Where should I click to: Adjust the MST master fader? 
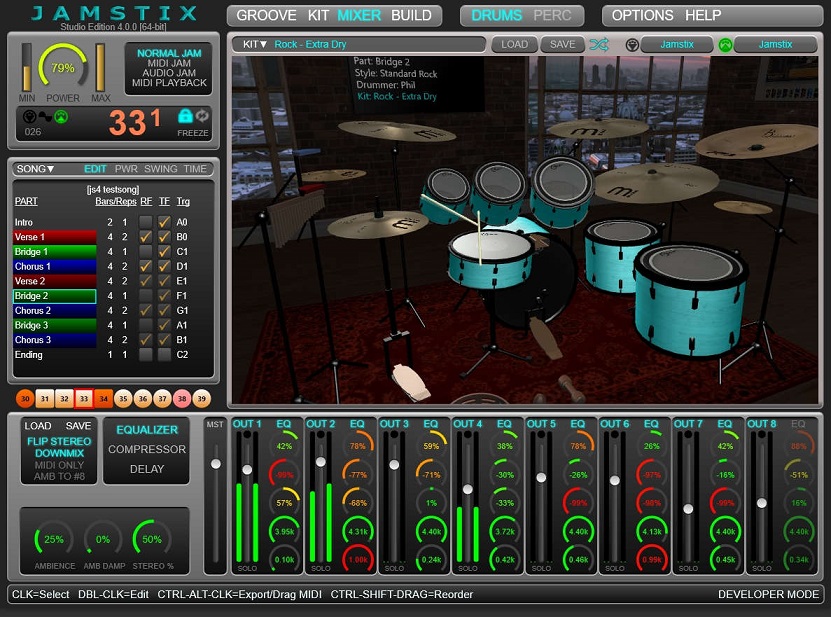coord(215,464)
